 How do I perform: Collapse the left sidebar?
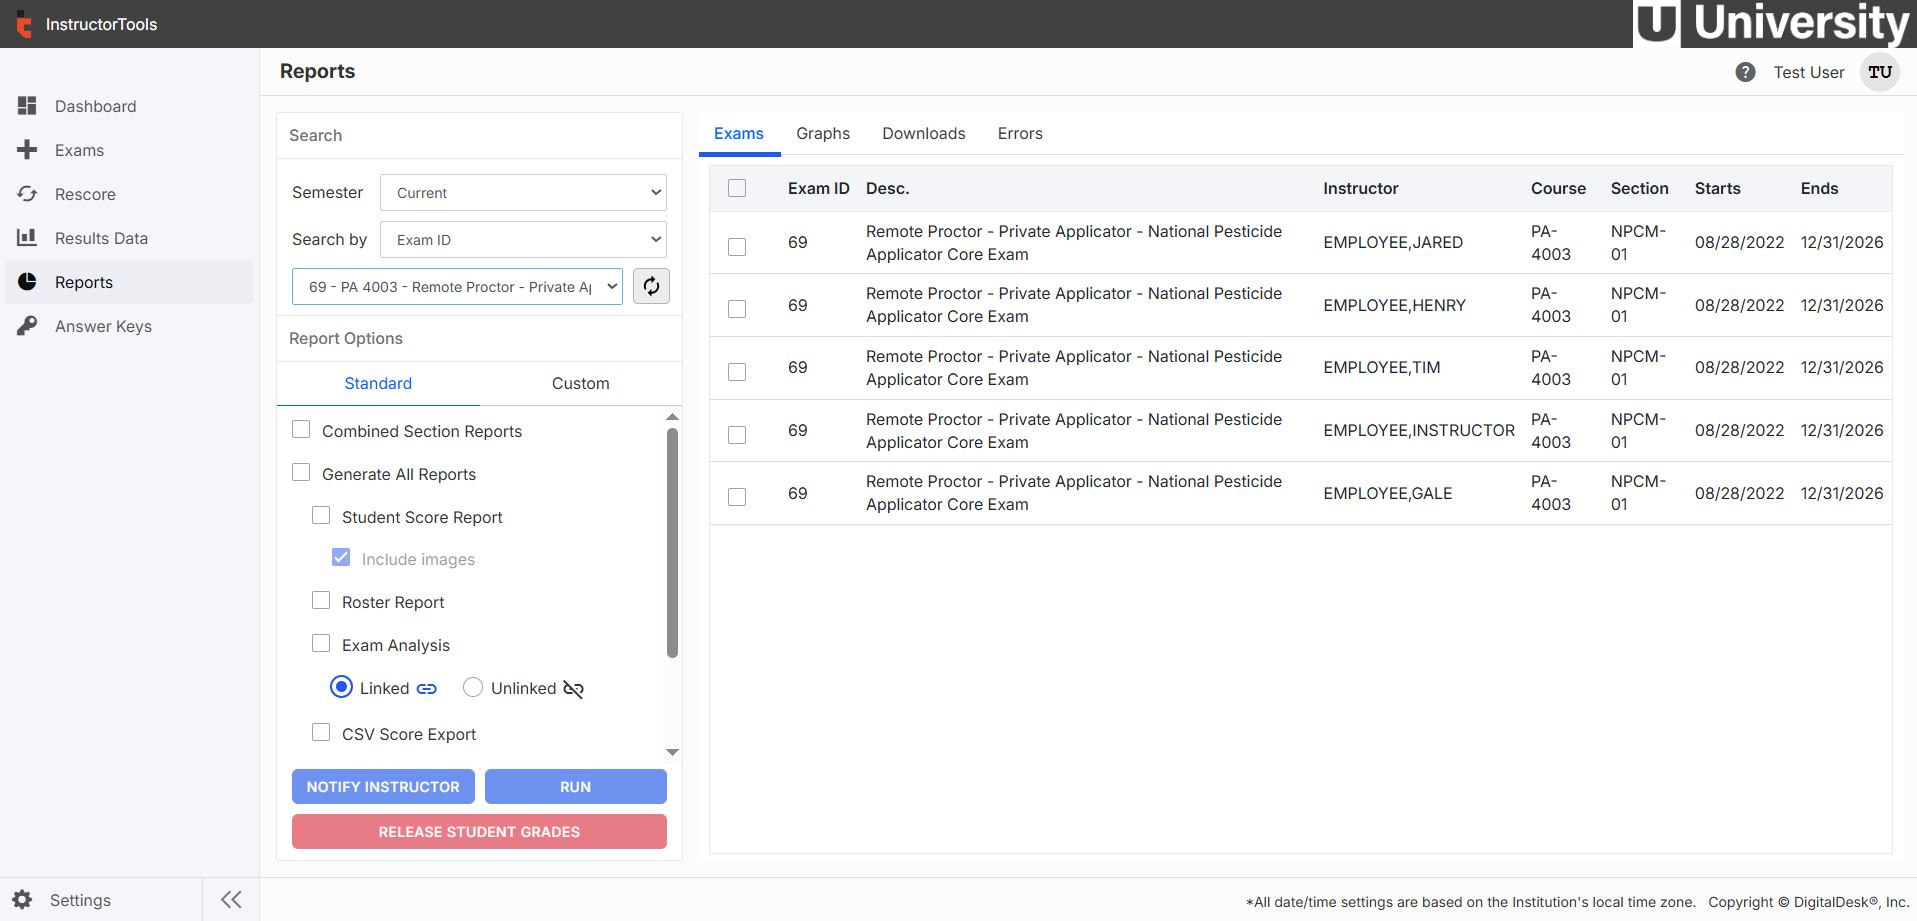(230, 899)
